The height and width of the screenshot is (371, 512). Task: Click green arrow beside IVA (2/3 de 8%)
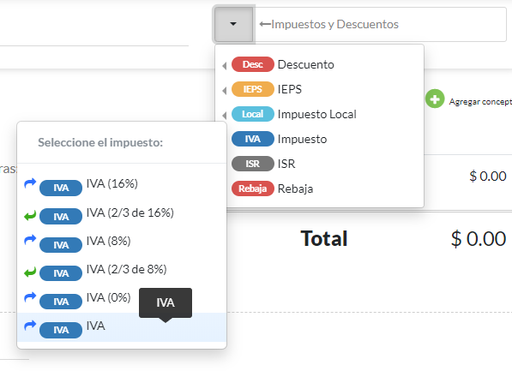[x=30, y=273]
